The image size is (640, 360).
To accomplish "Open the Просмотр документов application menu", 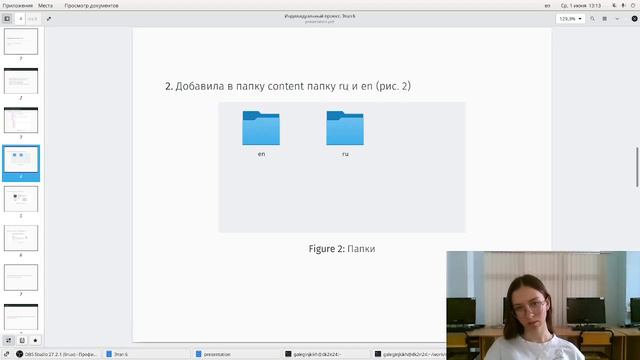I will (x=91, y=6).
